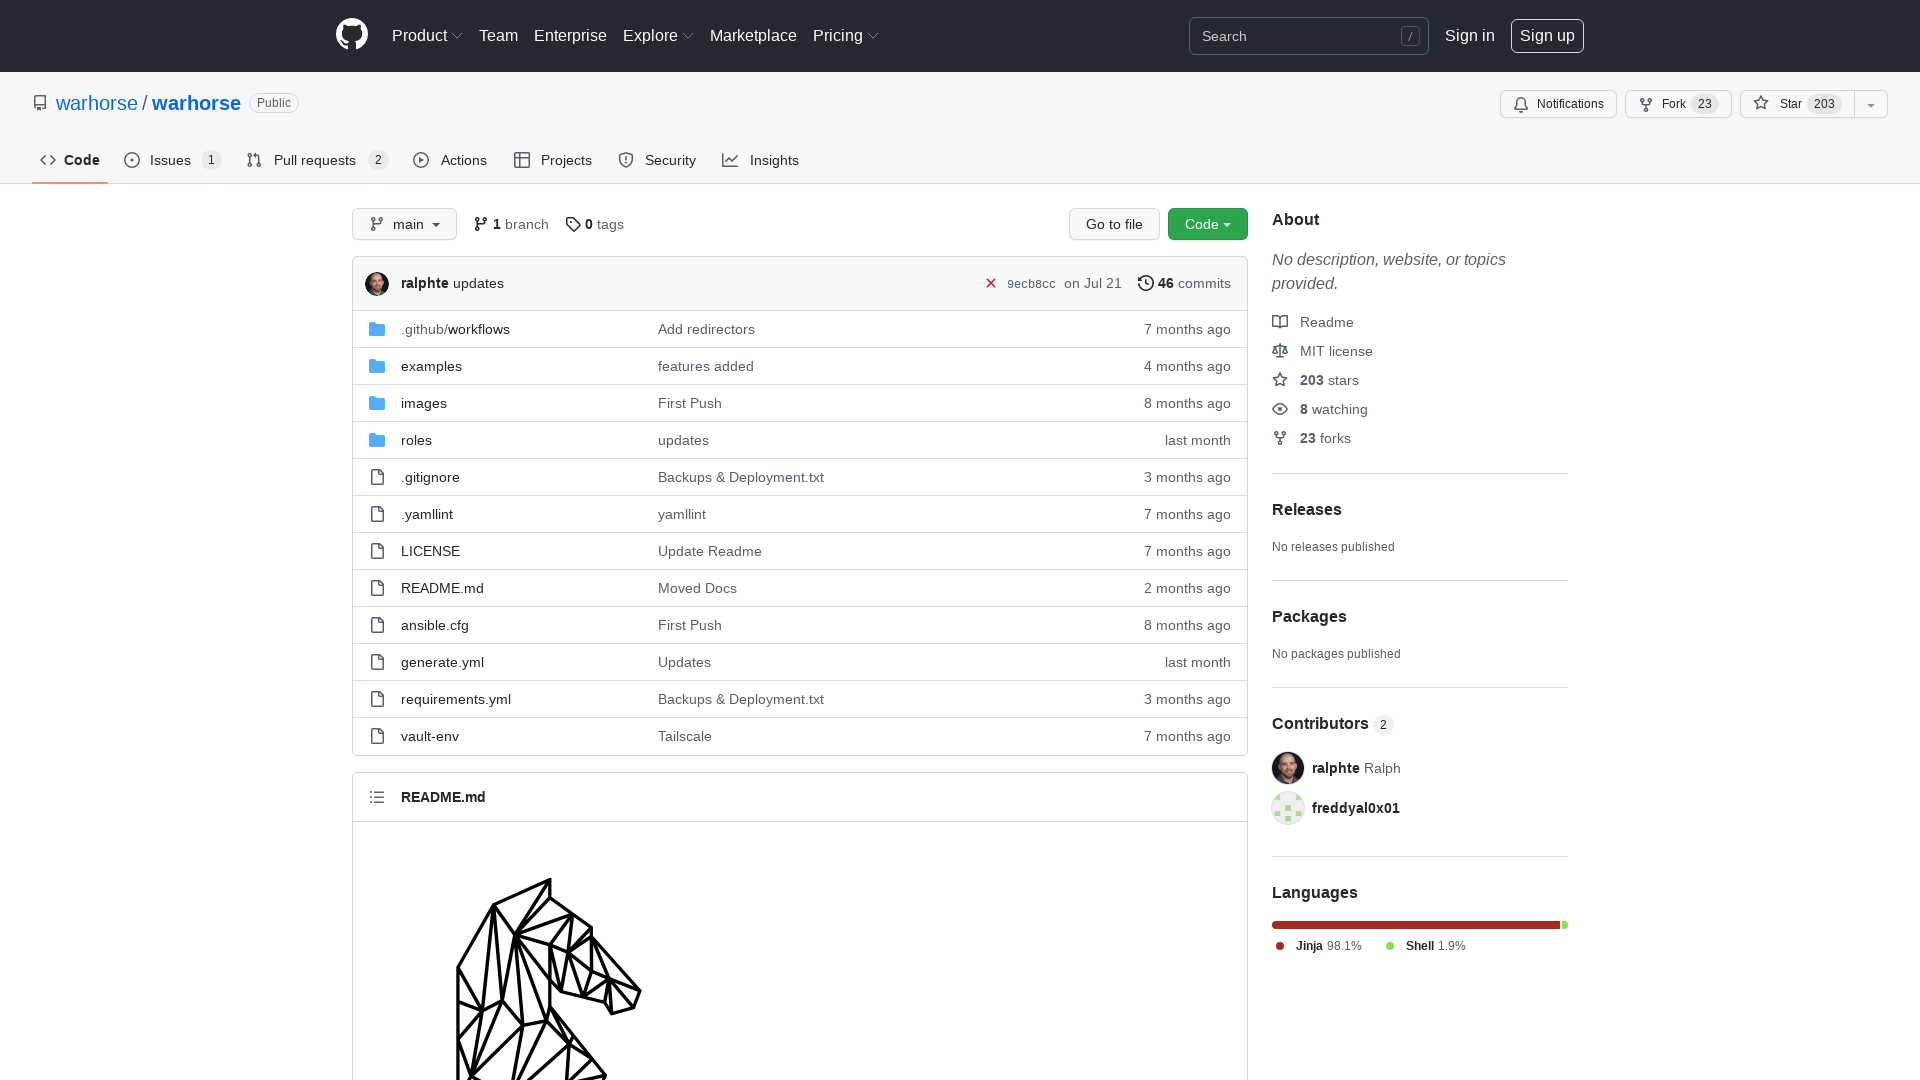Click search slash shortcut icon
This screenshot has height=1080, width=1920.
click(x=1410, y=36)
